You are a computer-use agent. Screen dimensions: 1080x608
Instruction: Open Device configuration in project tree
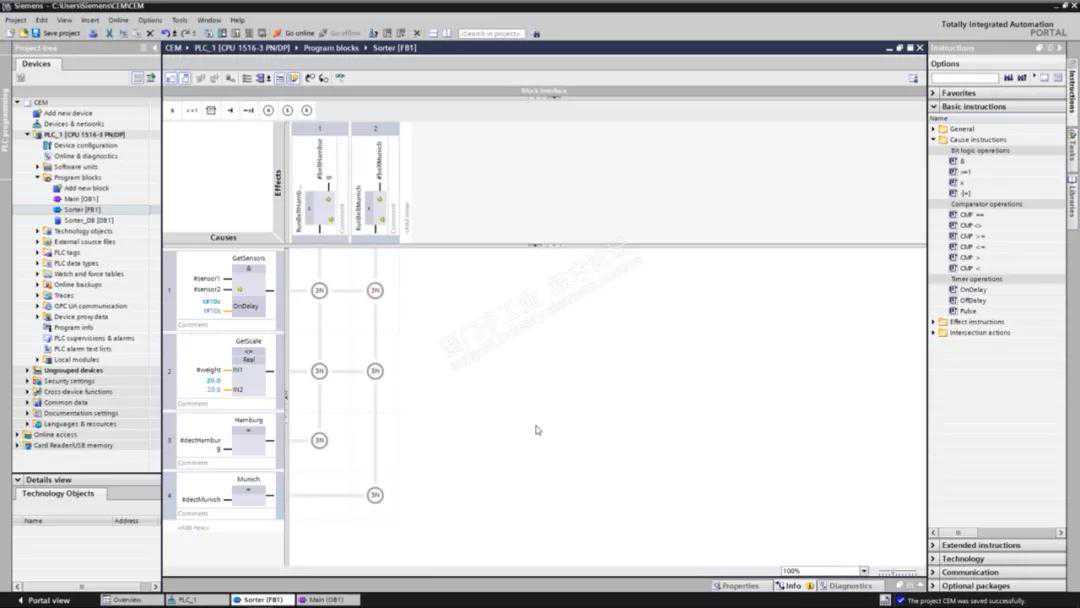85,145
